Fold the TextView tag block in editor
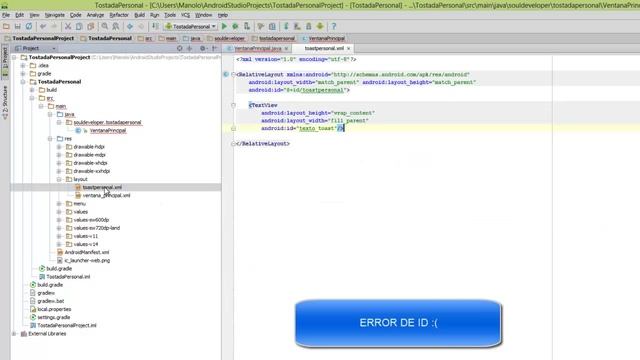640x360 pixels. point(233,105)
